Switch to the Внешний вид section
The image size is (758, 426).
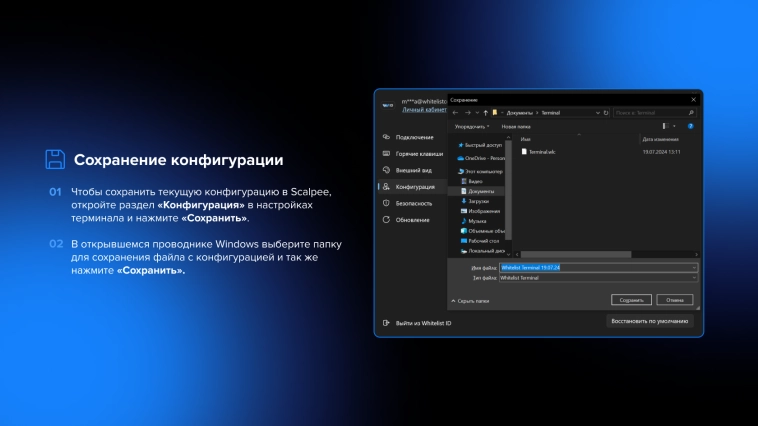(412, 170)
